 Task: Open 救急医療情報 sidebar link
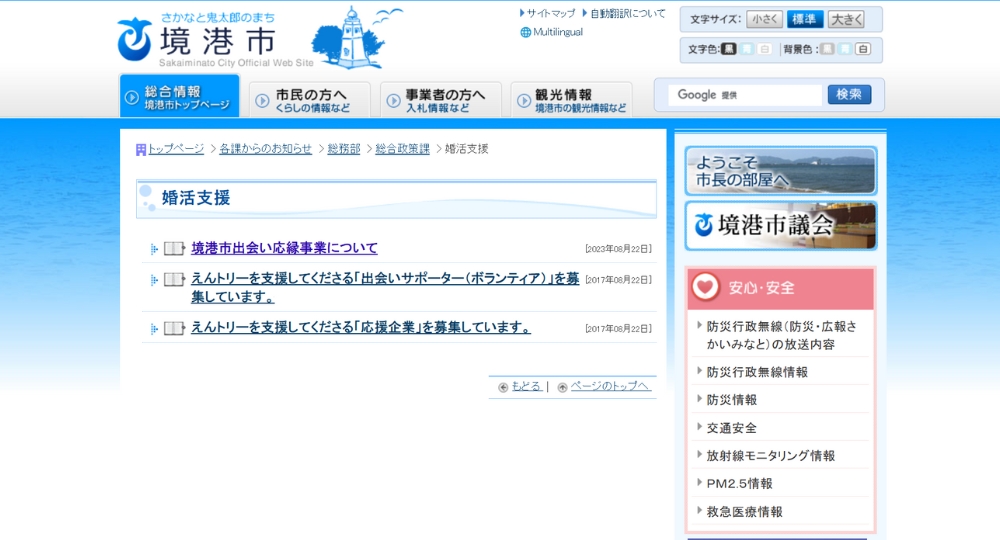tap(744, 512)
